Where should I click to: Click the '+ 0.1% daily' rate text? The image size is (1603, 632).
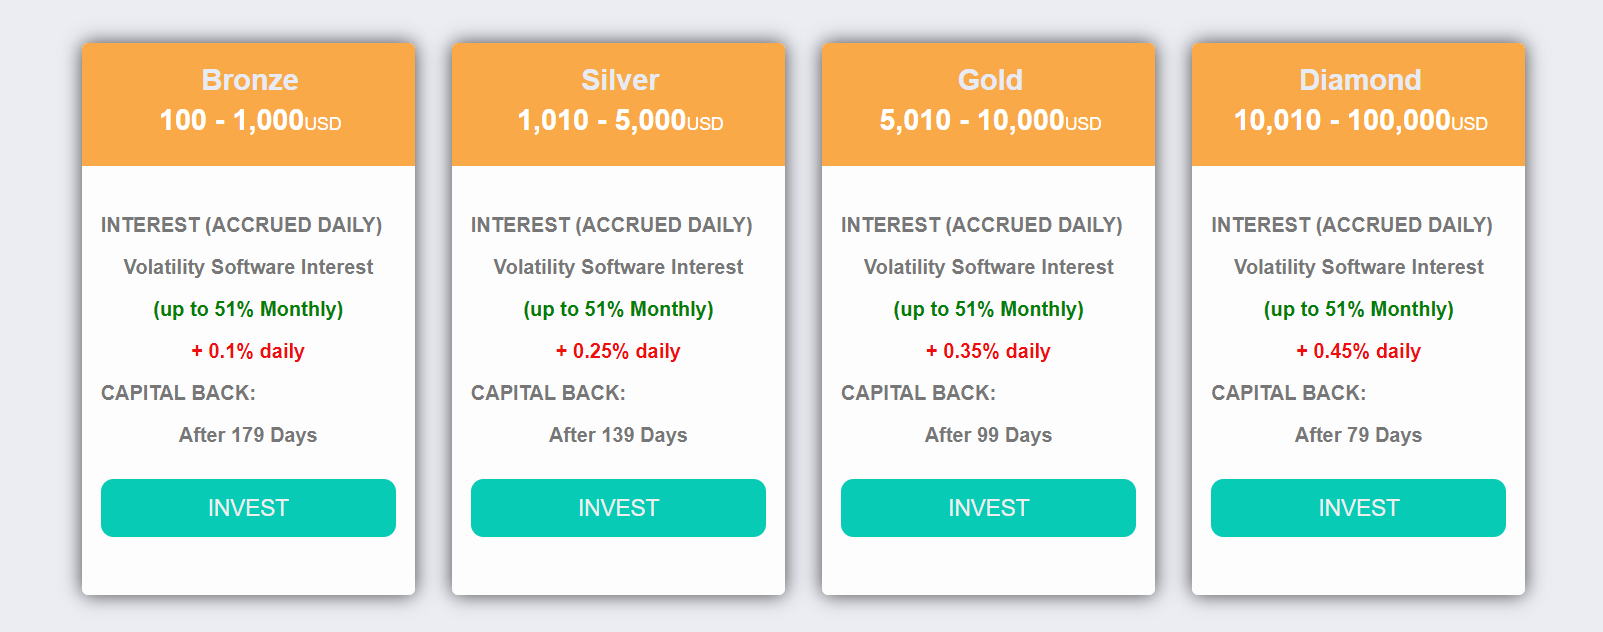click(x=248, y=351)
